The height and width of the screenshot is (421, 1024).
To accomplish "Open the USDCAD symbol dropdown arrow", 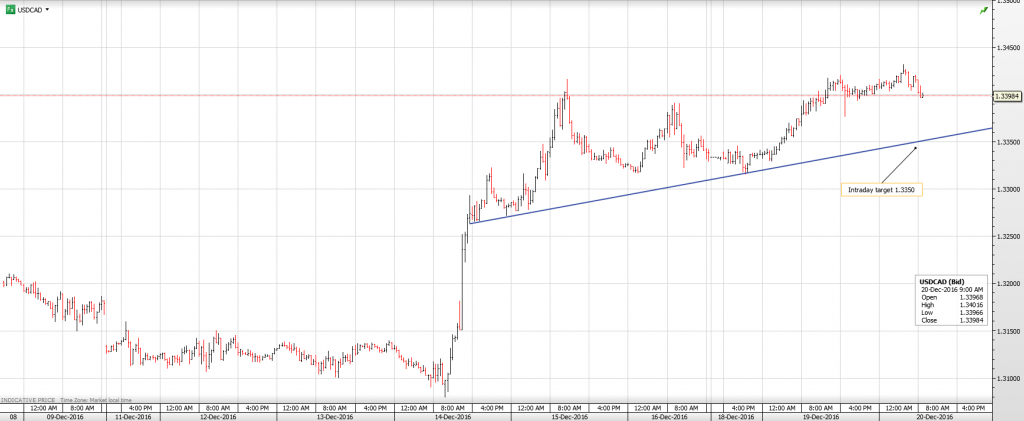I will click(x=48, y=10).
